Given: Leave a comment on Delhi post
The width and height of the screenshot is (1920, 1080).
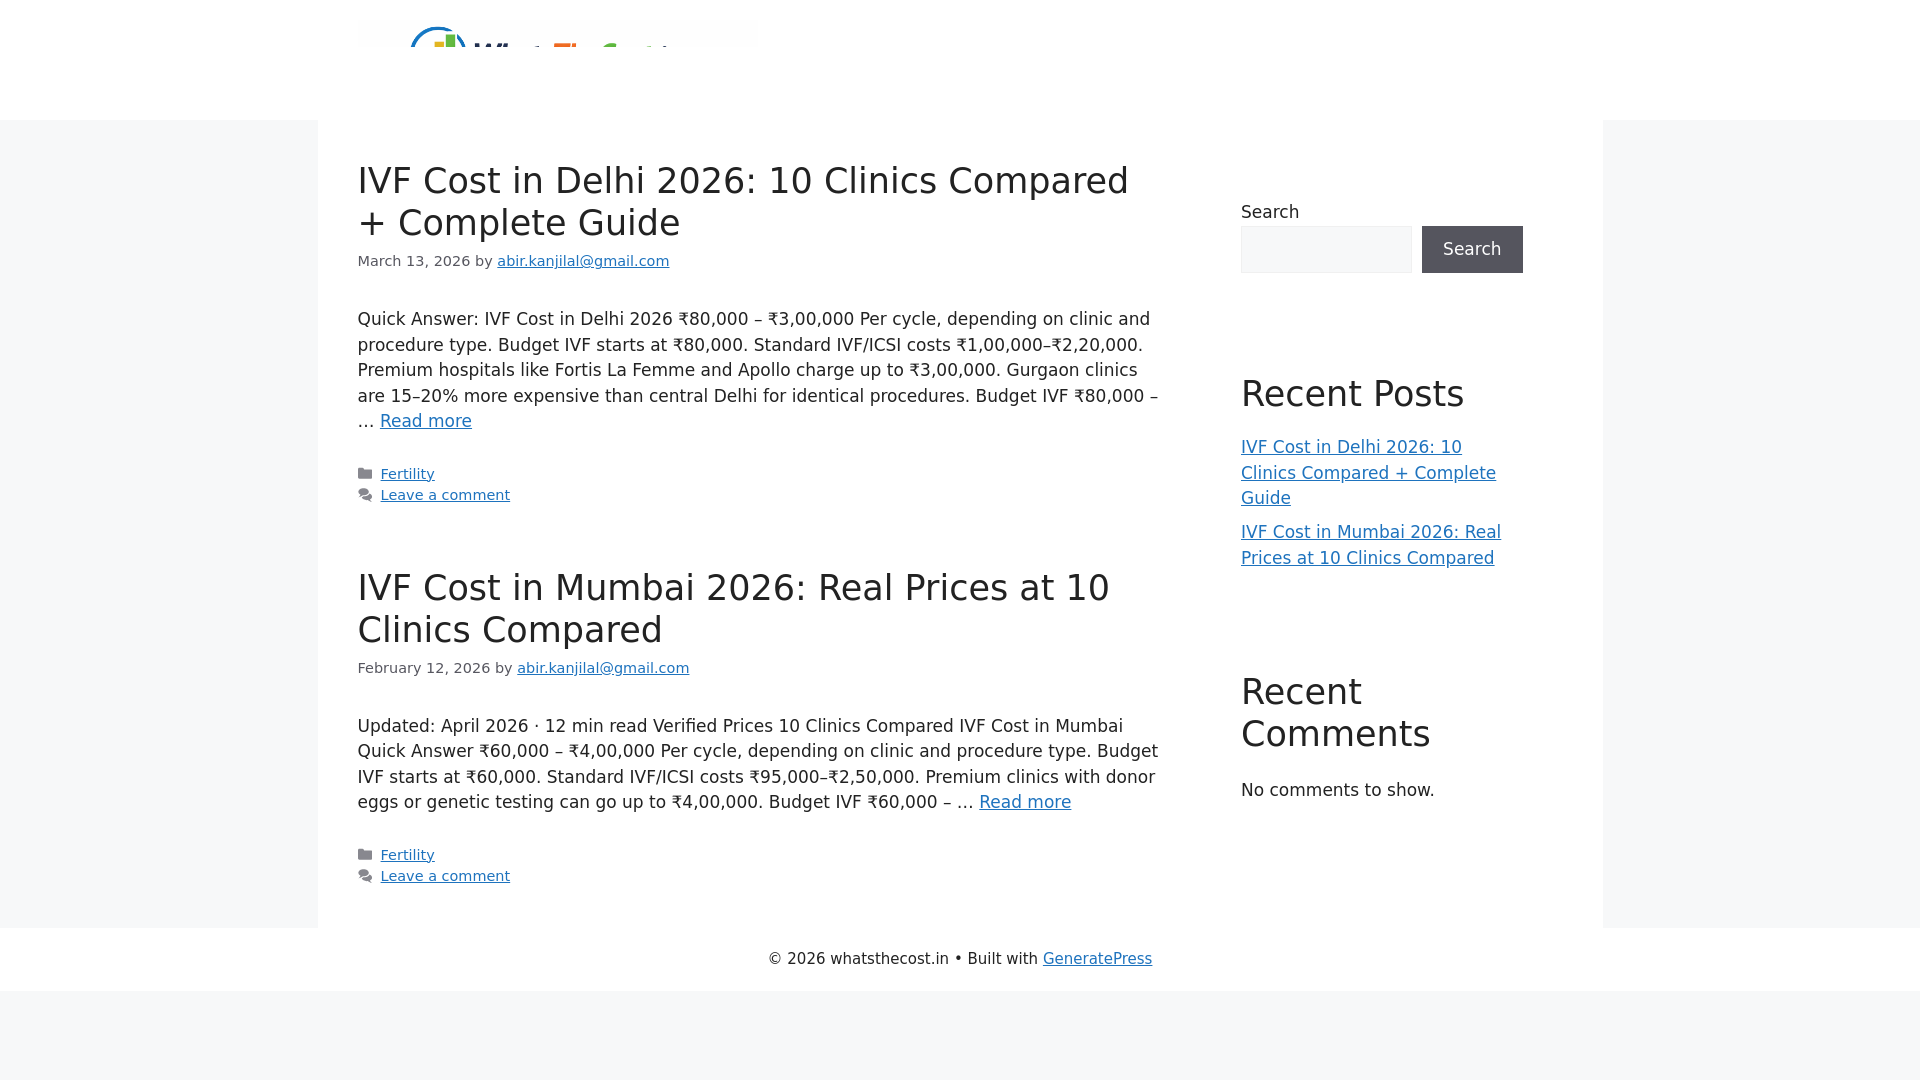Looking at the screenshot, I should click(445, 495).
